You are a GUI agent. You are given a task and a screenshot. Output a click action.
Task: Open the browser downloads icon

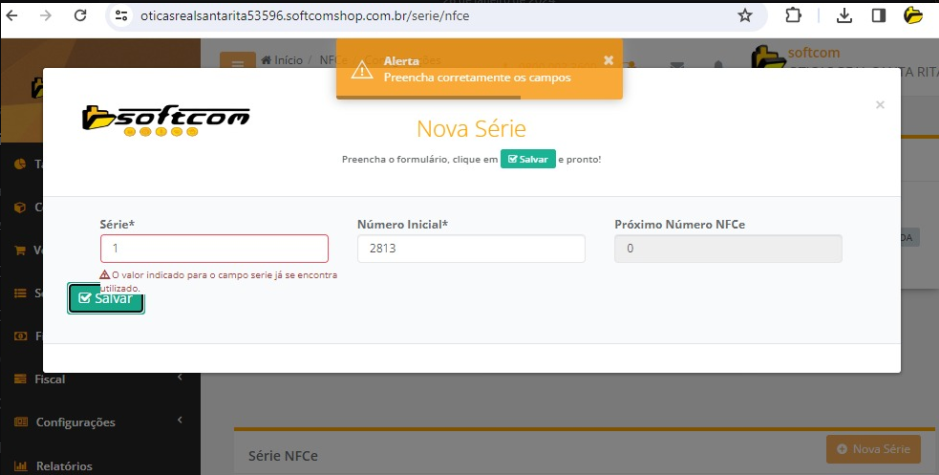(x=844, y=16)
